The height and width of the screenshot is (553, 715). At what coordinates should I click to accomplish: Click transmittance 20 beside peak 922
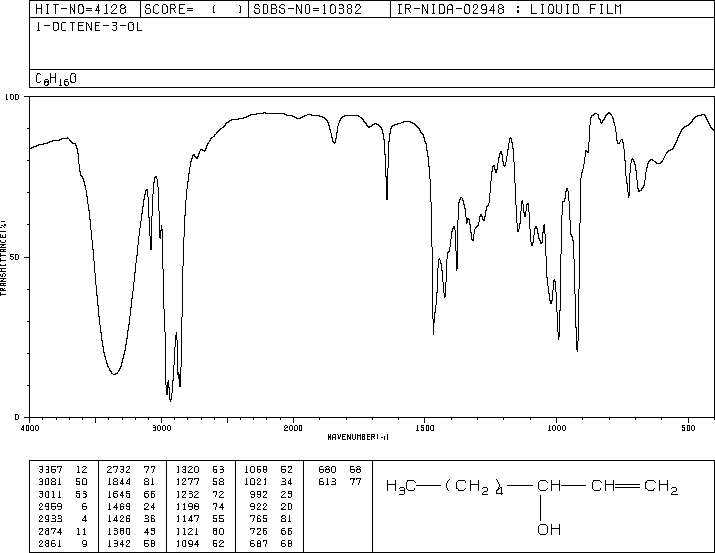(x=287, y=506)
